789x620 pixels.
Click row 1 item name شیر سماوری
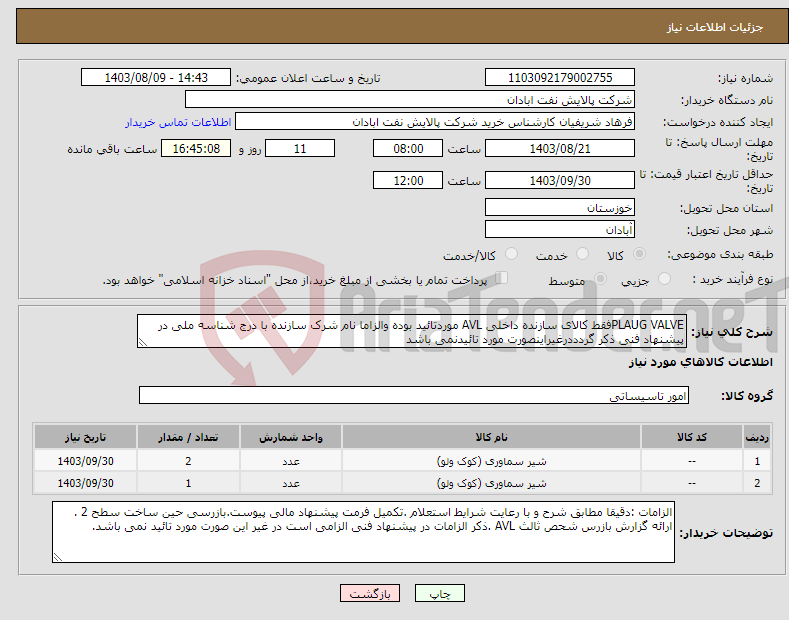point(491,461)
